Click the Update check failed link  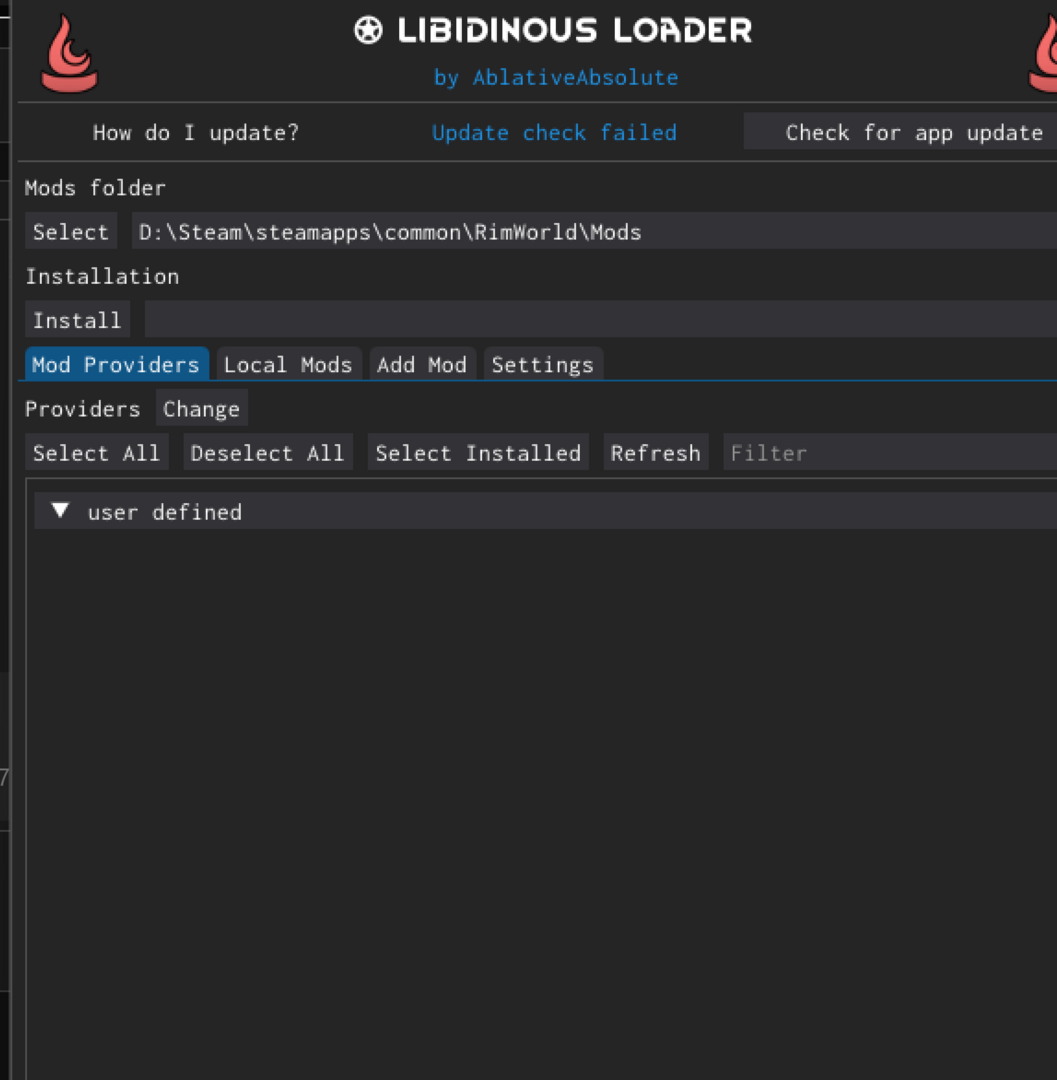tap(554, 132)
